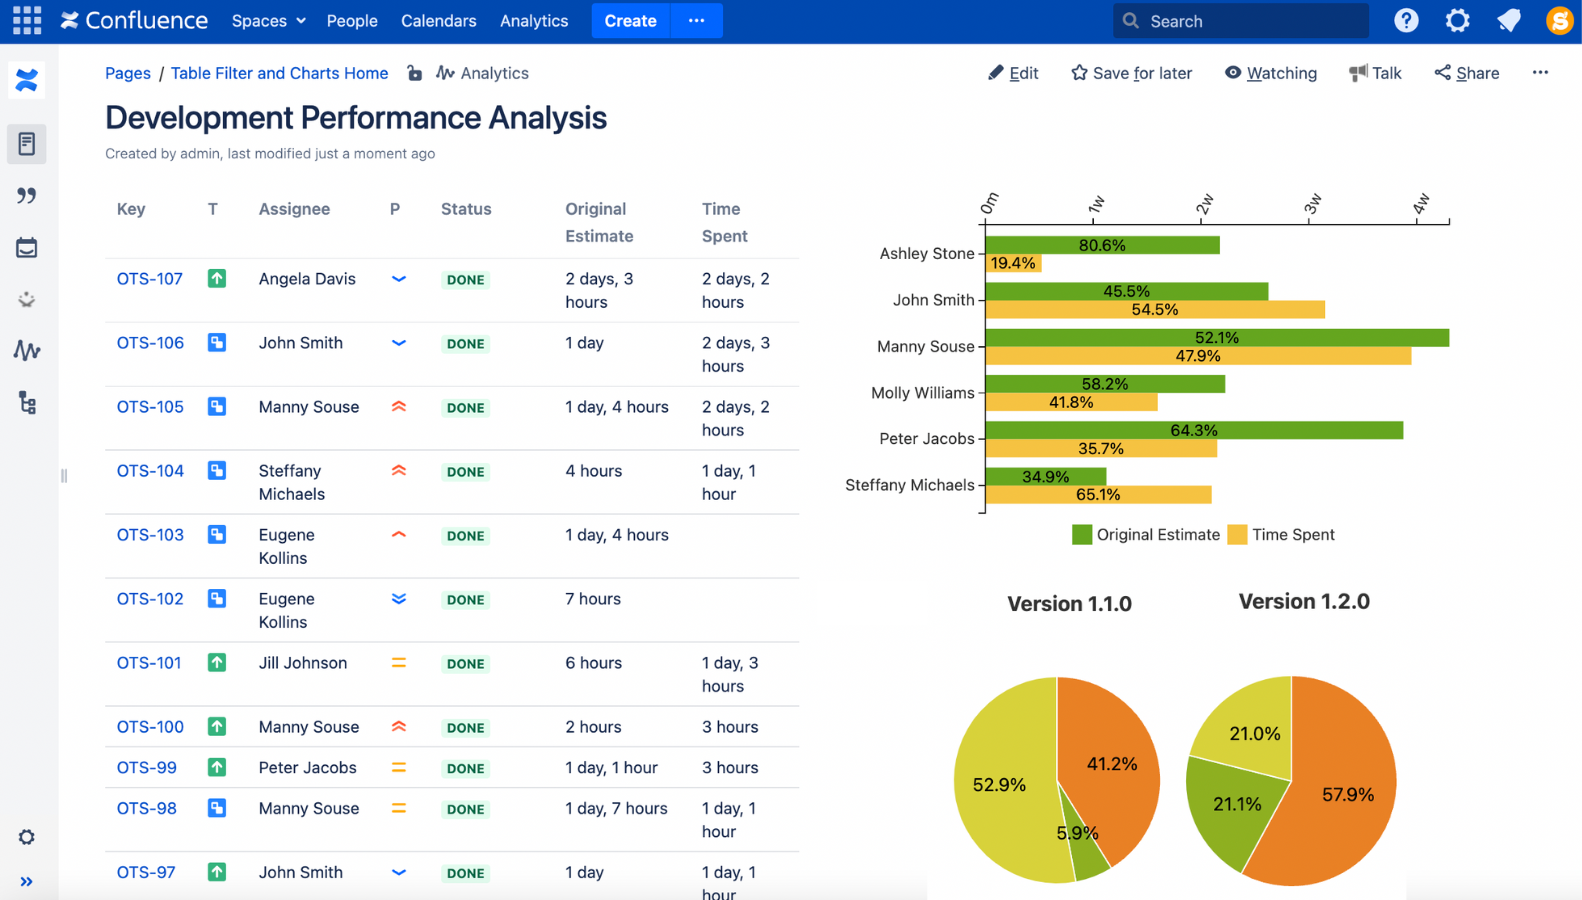
Task: Open the Help question mark icon
Action: coord(1406,20)
